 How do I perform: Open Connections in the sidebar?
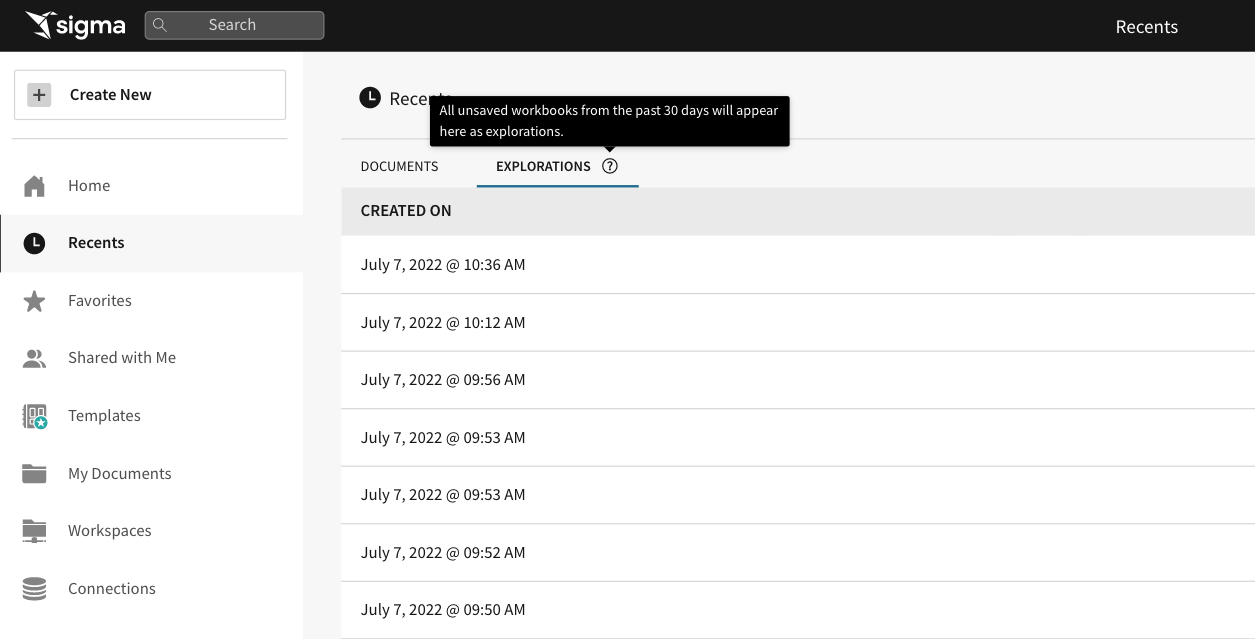coord(151,589)
